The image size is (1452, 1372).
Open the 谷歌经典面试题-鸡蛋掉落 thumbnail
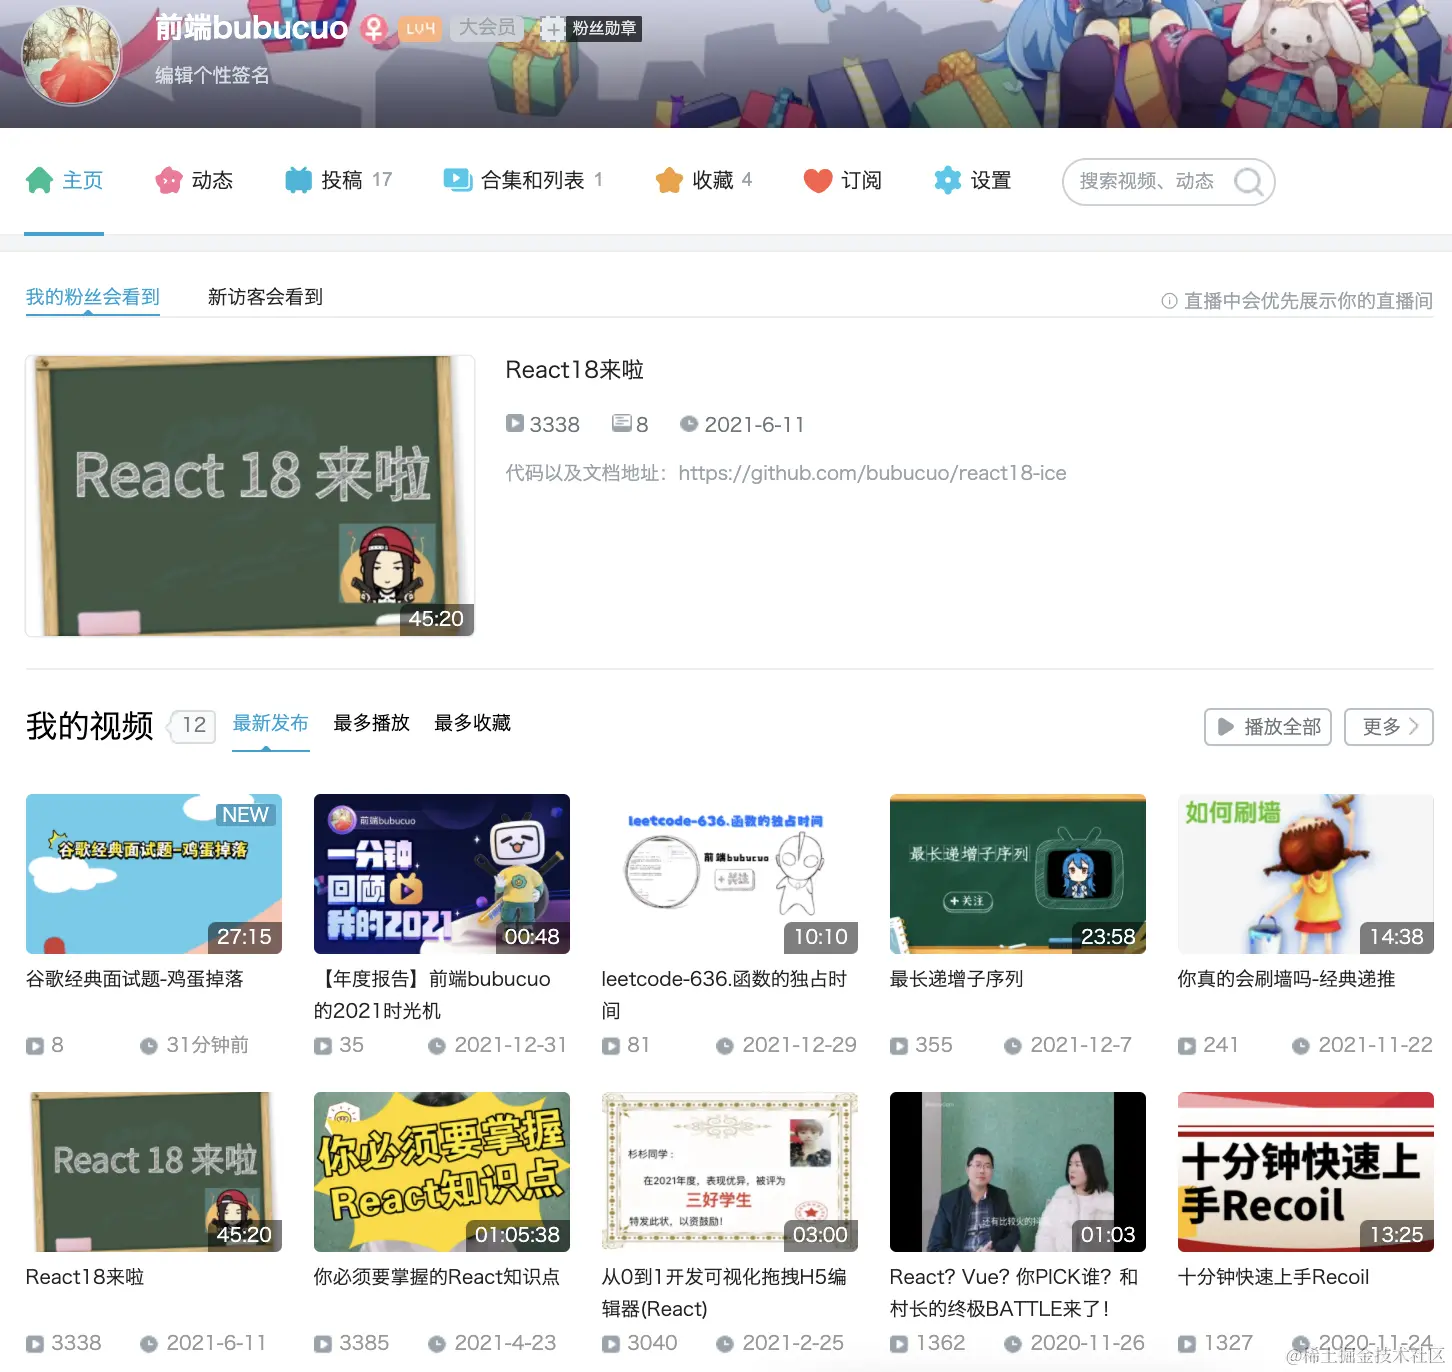point(154,874)
